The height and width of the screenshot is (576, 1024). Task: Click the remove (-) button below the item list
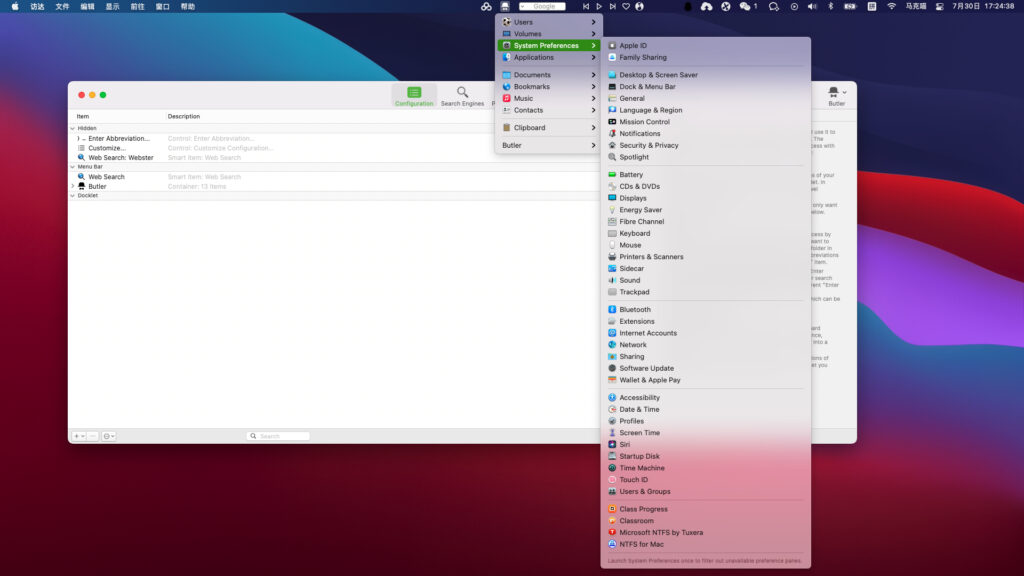(92, 436)
